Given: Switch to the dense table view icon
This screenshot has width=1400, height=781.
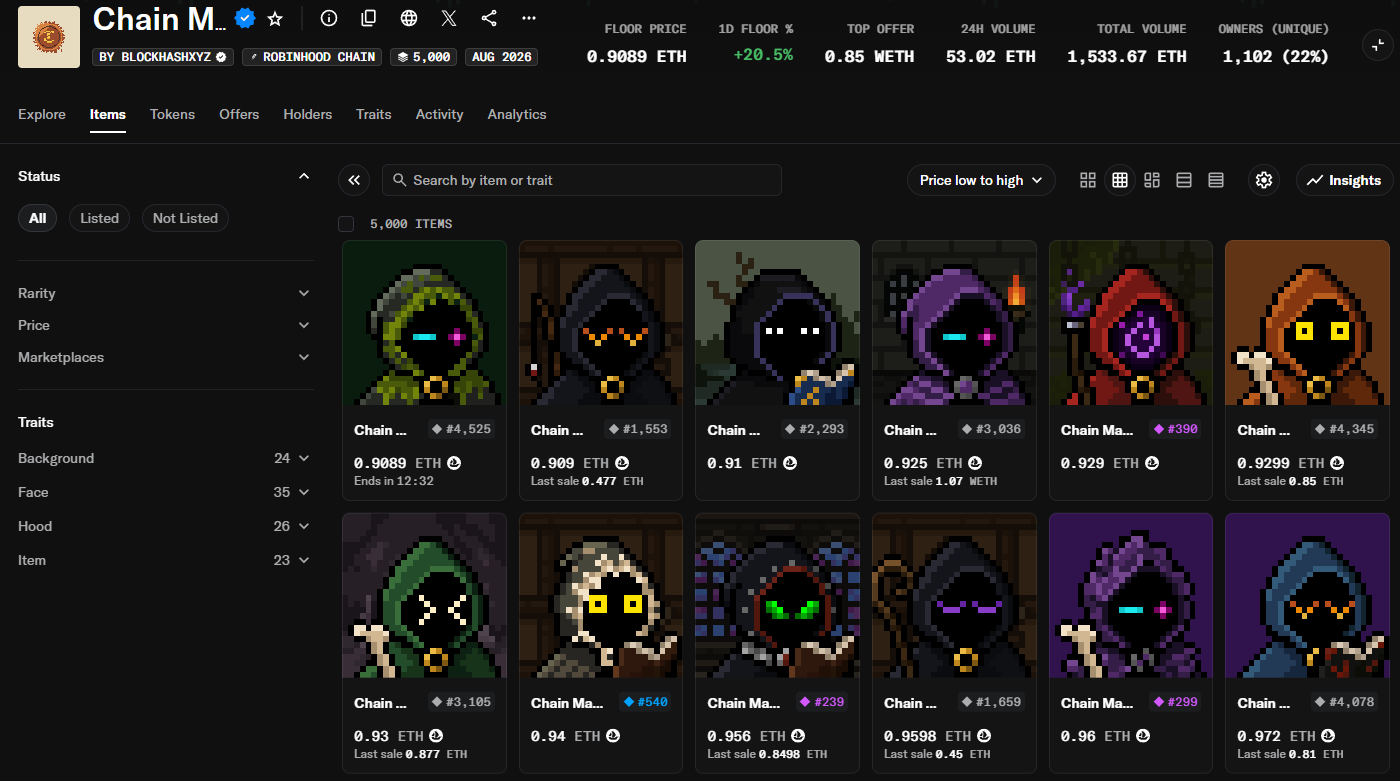Looking at the screenshot, I should click(x=1216, y=180).
